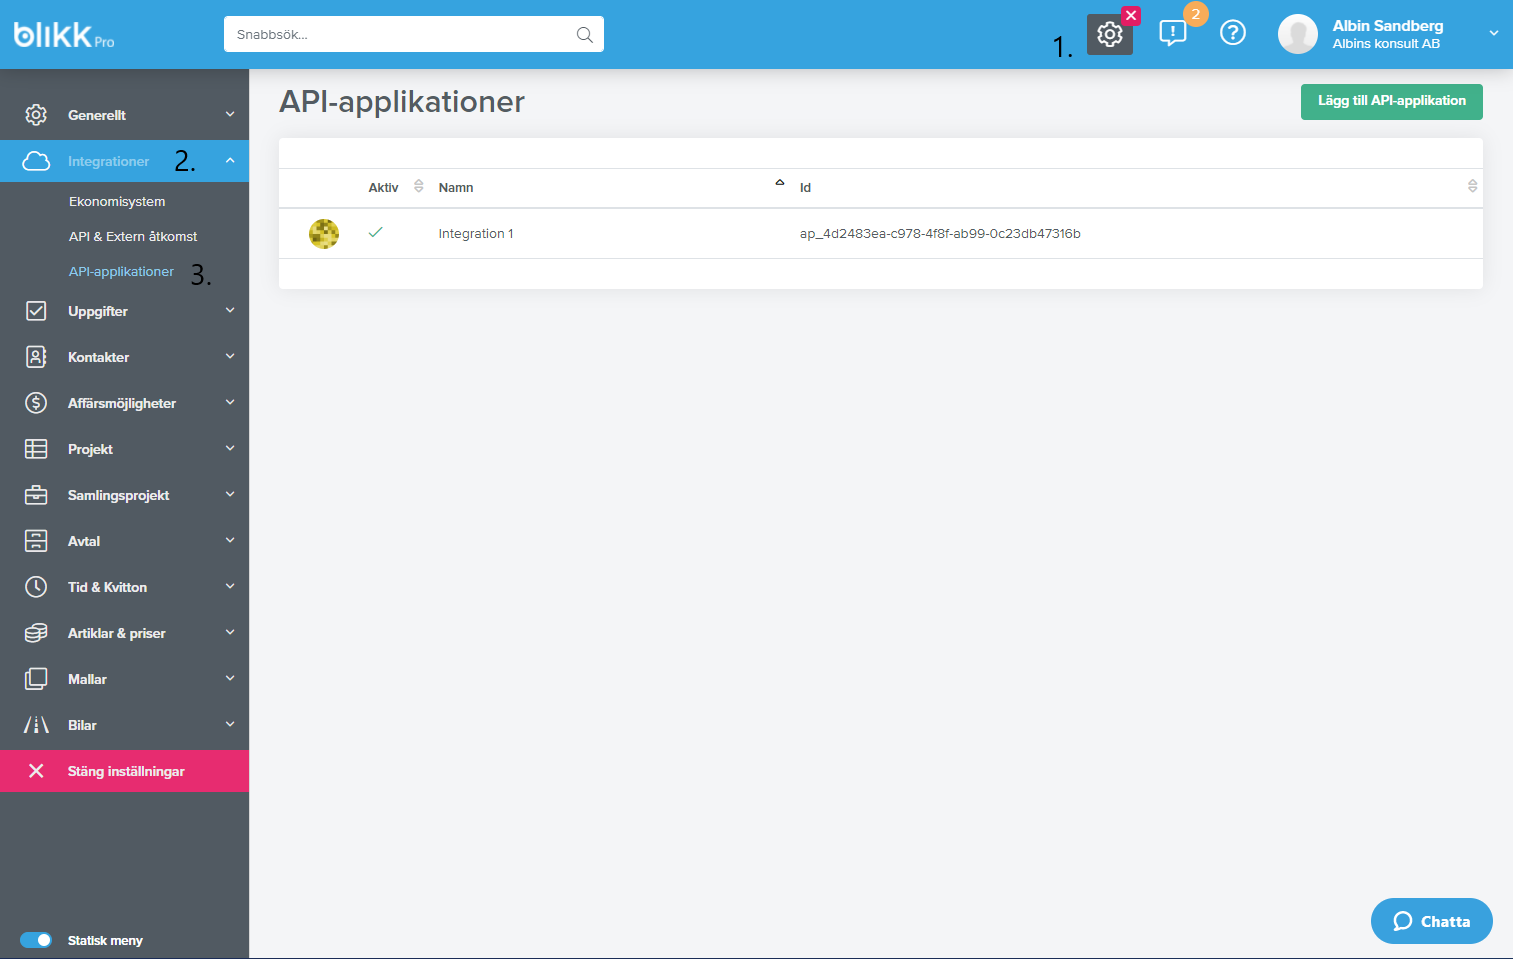This screenshot has width=1513, height=959.
Task: Open the Chatta chat button
Action: tap(1431, 921)
